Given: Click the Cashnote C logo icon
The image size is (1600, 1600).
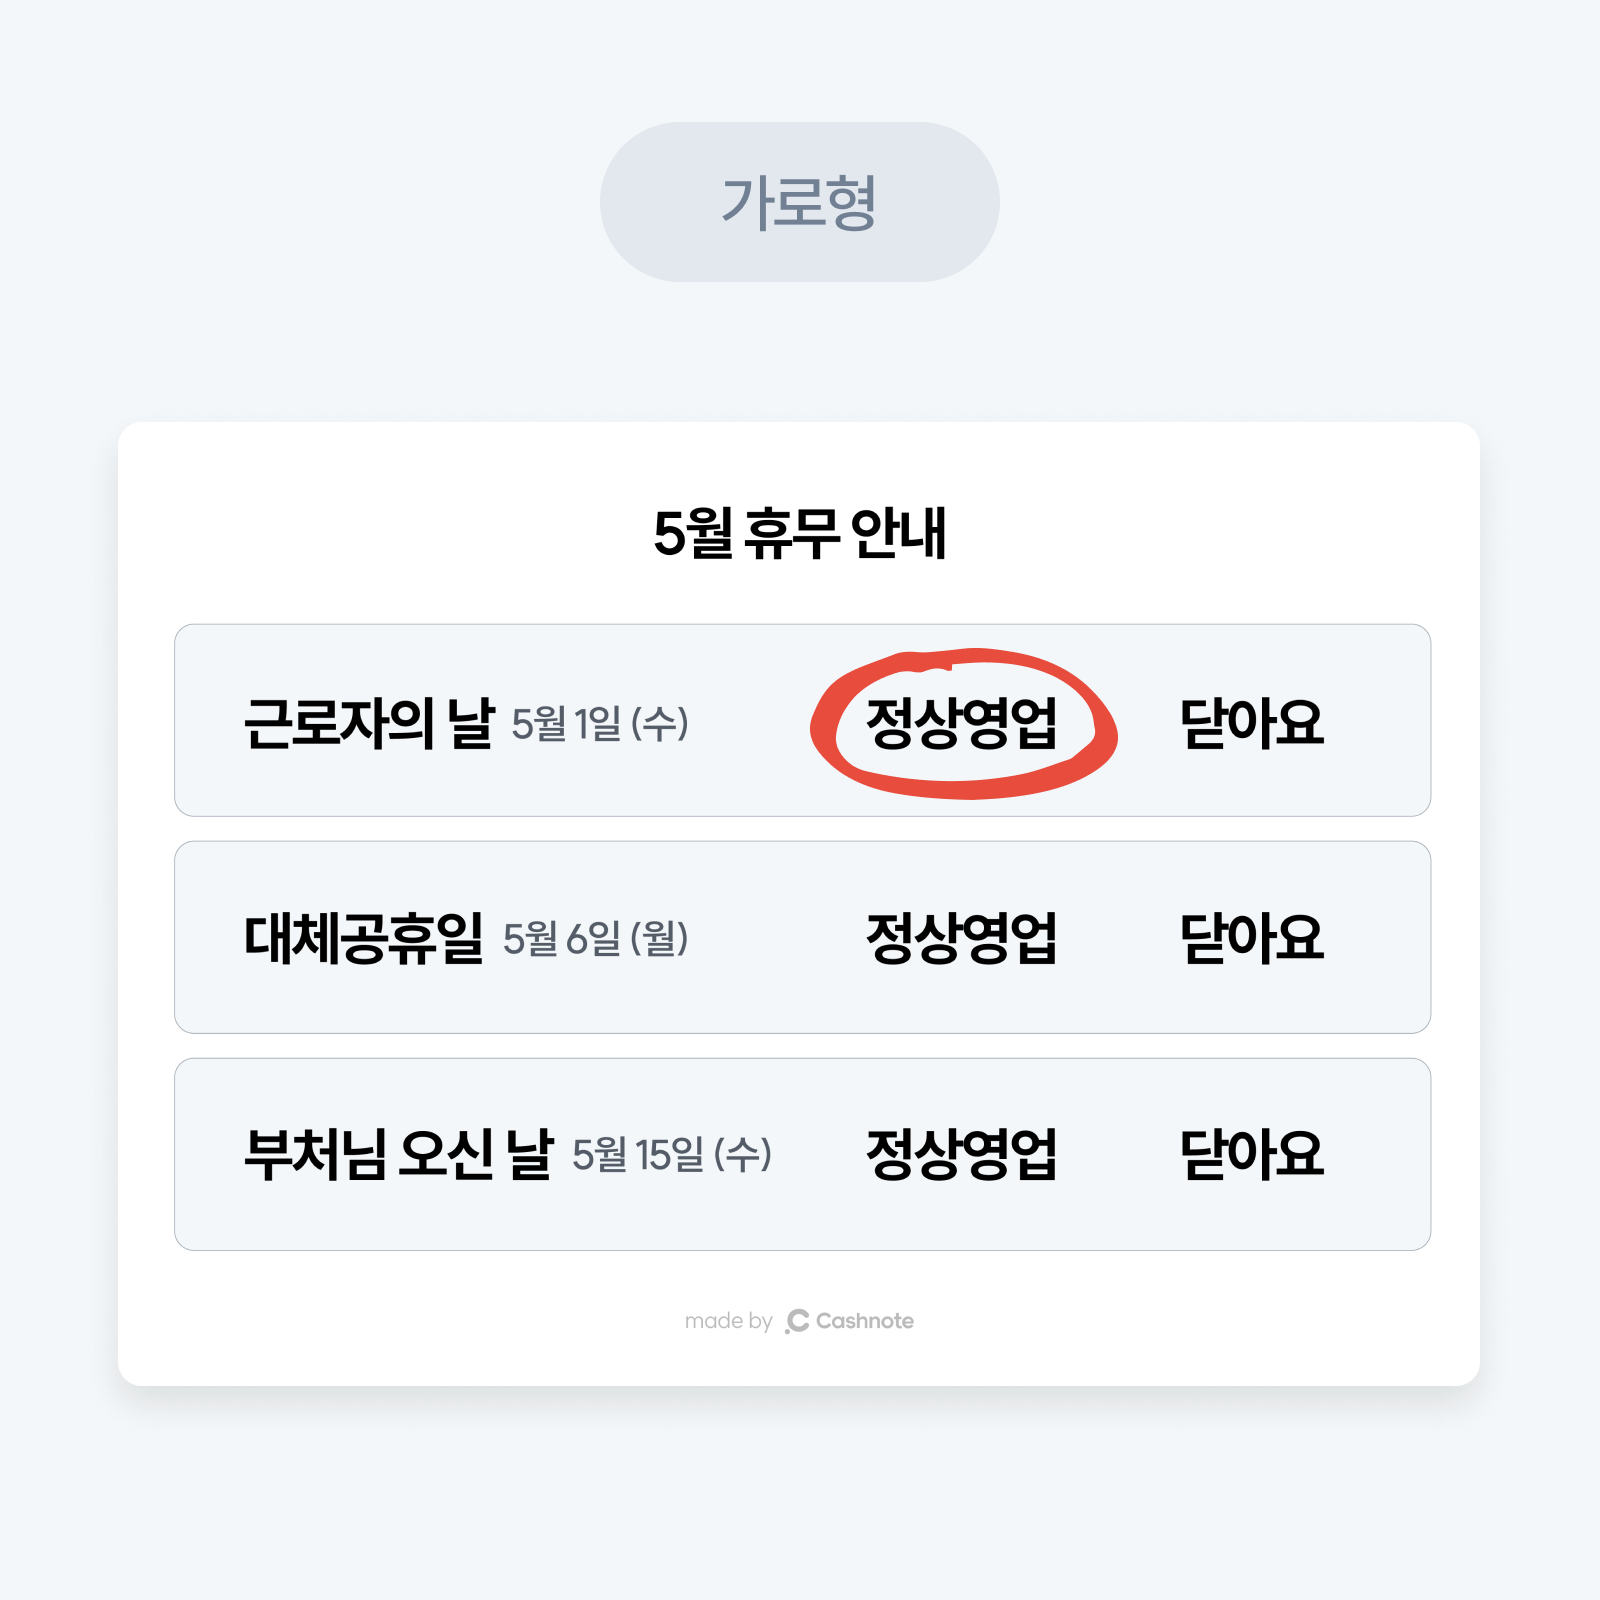Looking at the screenshot, I should [797, 1321].
